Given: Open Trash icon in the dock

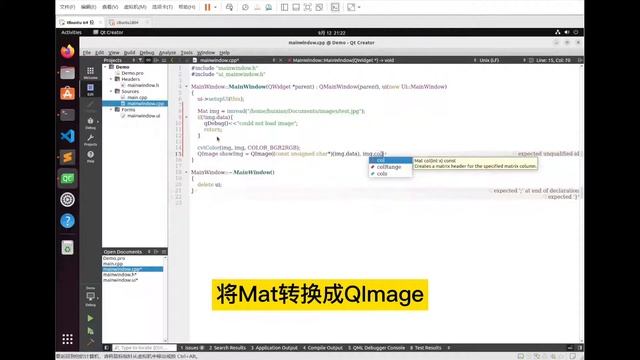Looking at the screenshot, I should tap(67, 247).
